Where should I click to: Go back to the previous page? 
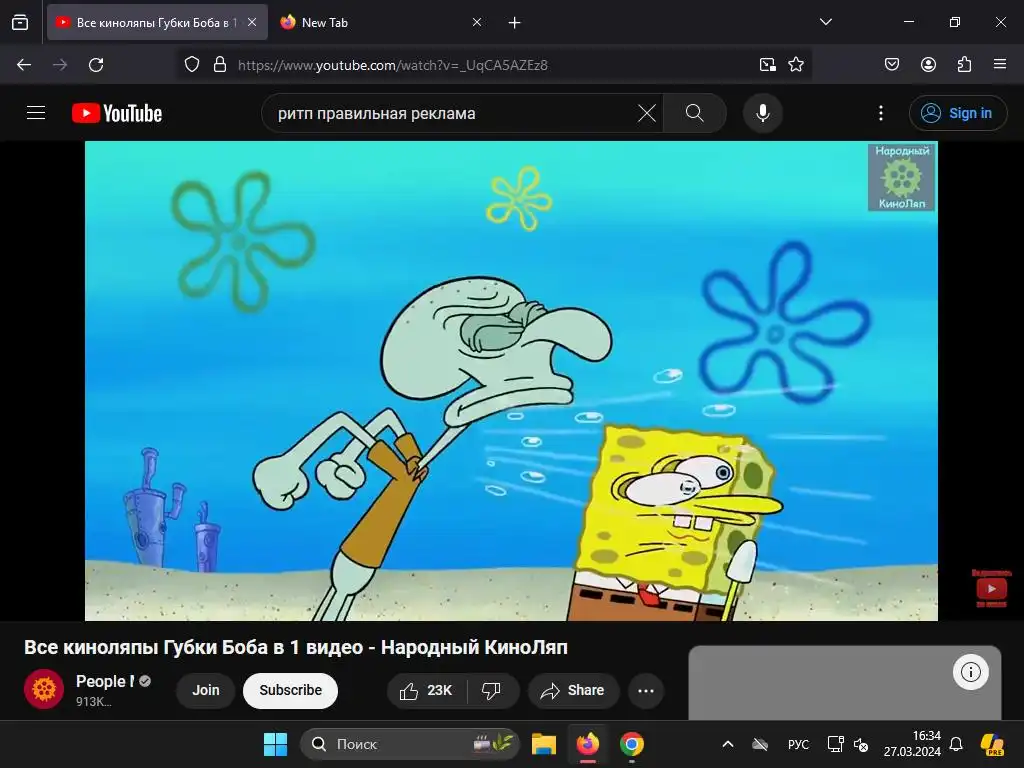tap(24, 65)
